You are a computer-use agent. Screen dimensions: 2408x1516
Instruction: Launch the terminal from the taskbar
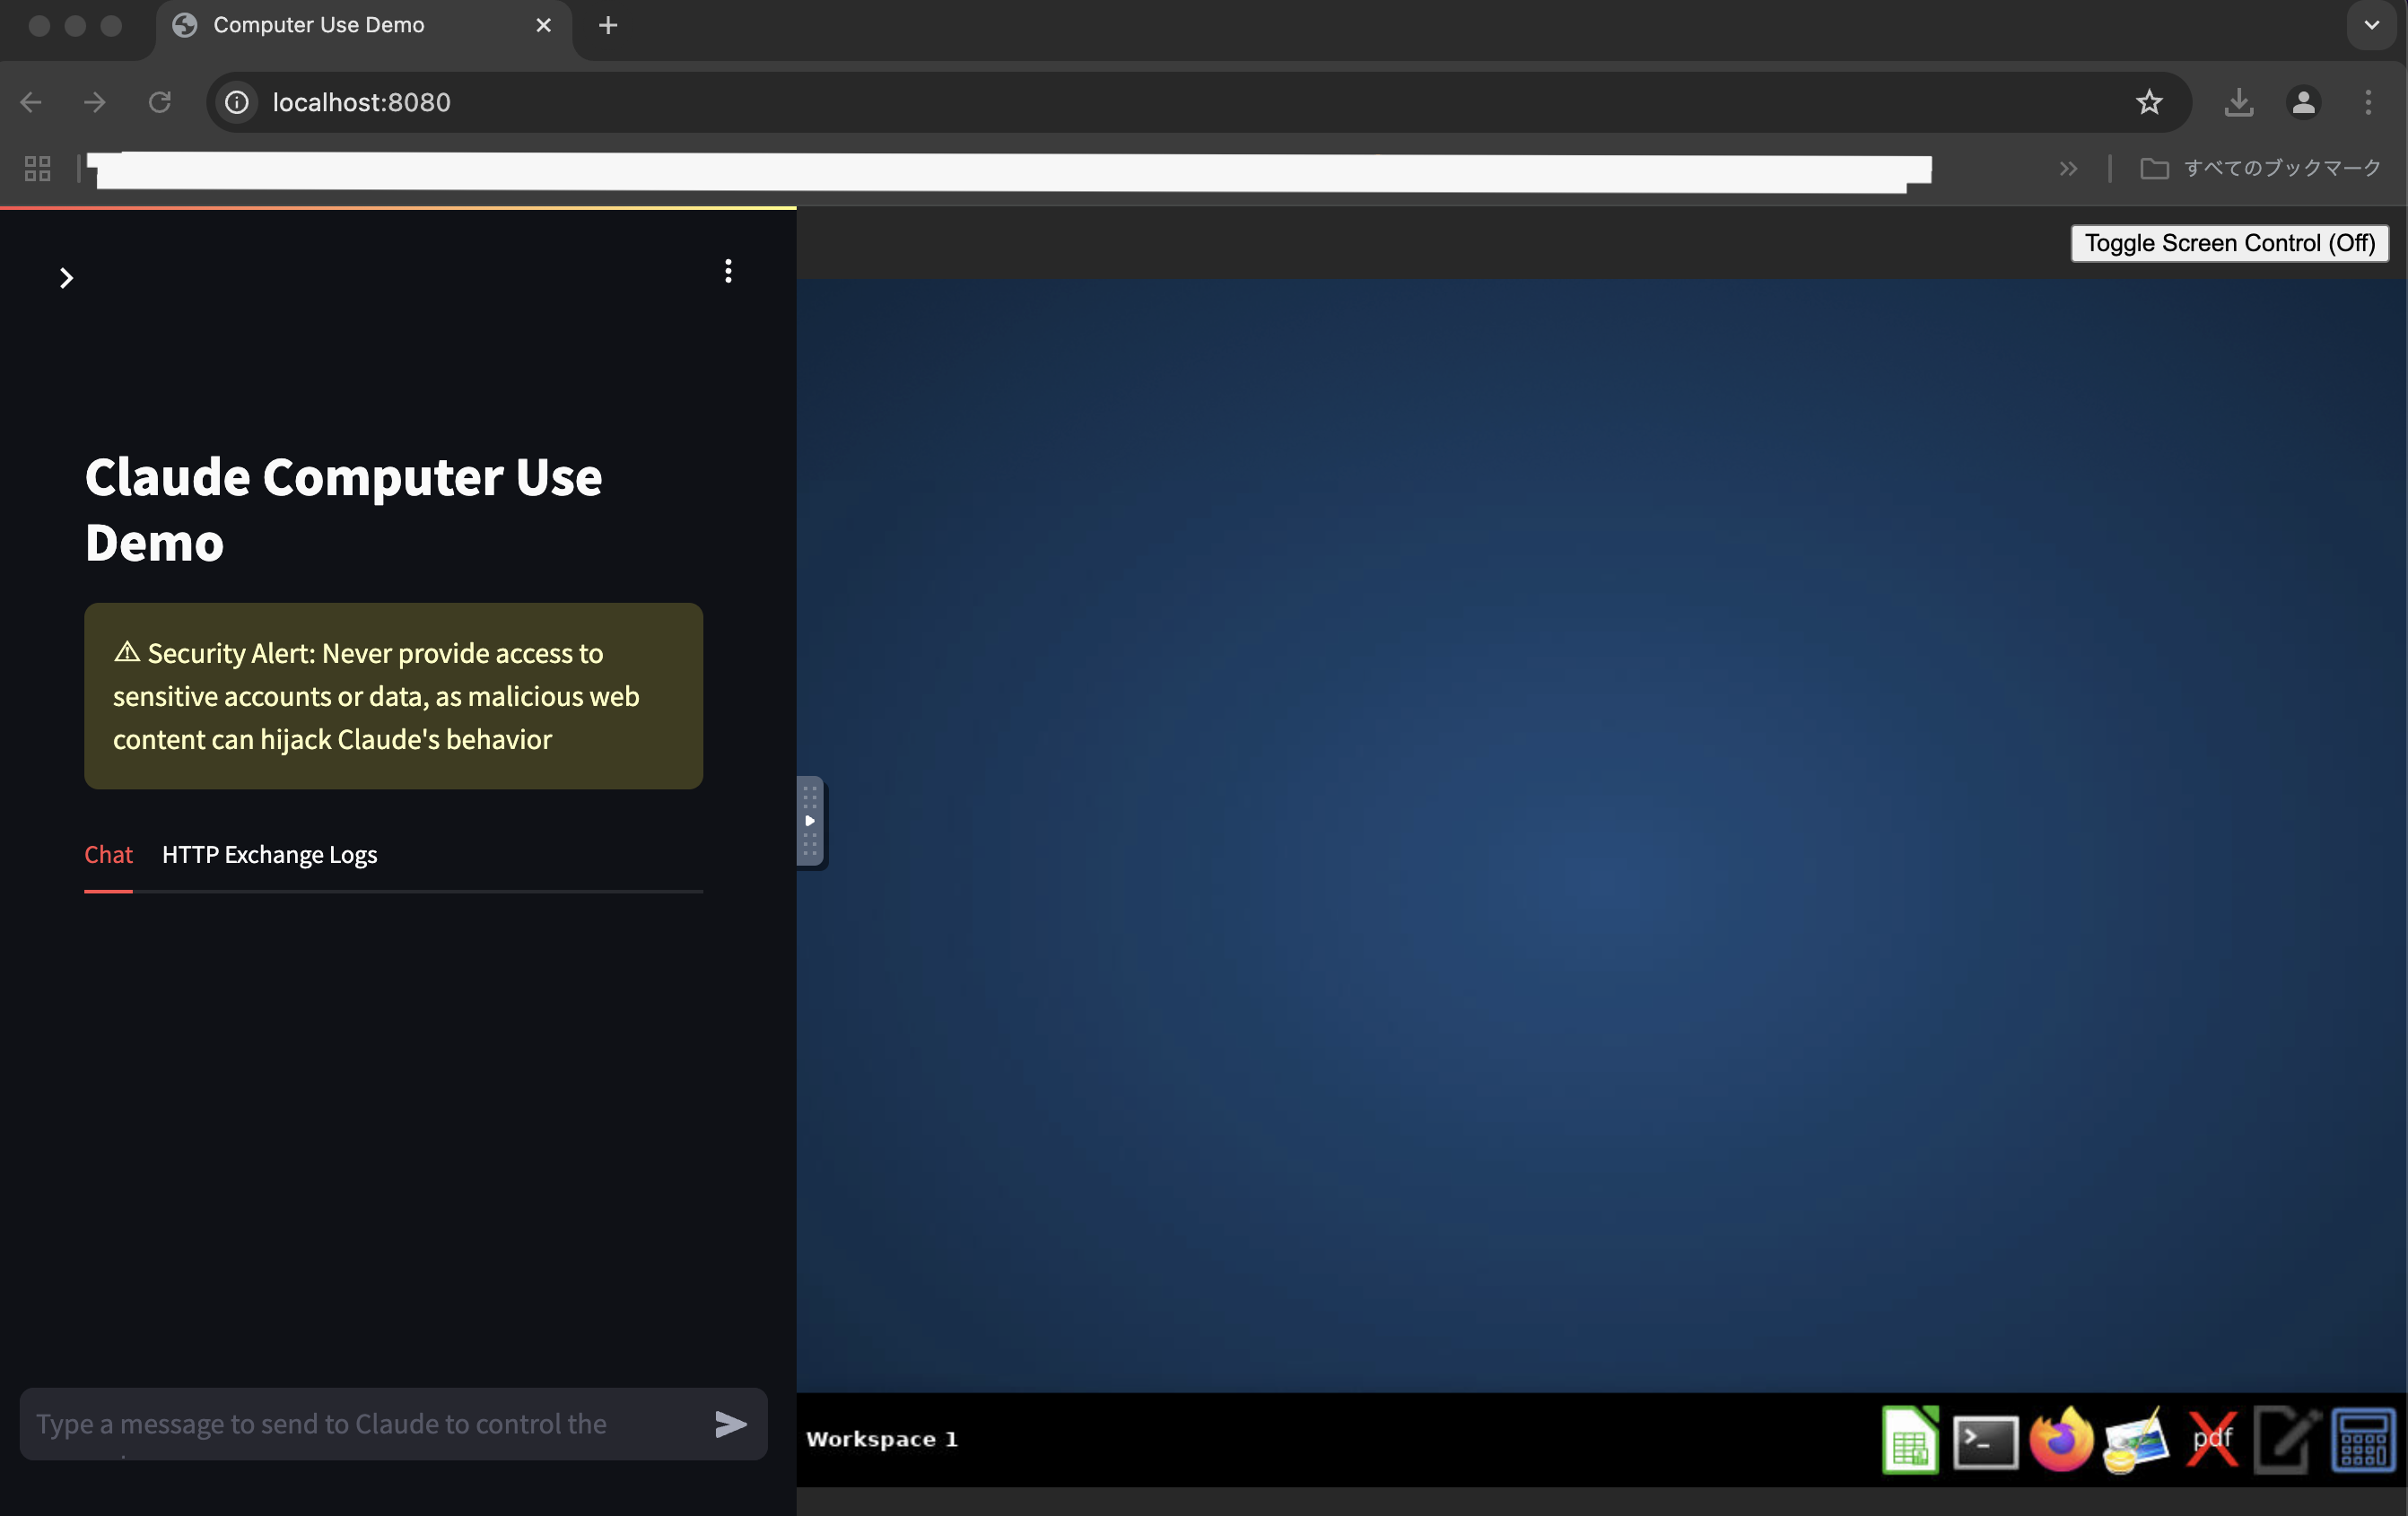pyautogui.click(x=1985, y=1441)
